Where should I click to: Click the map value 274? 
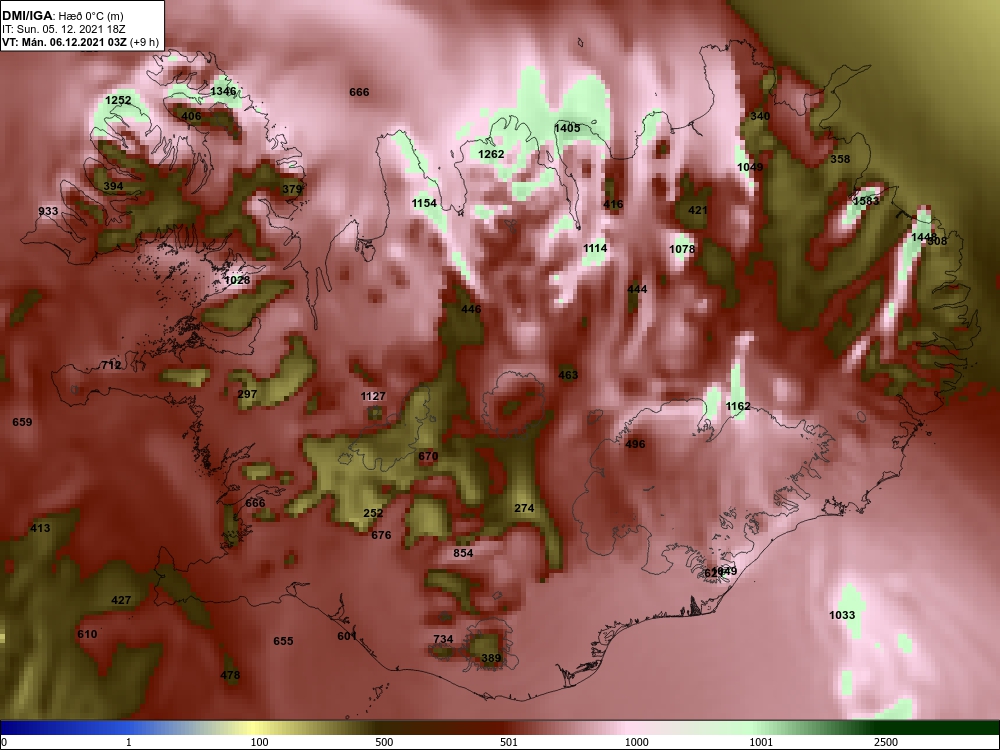point(524,508)
